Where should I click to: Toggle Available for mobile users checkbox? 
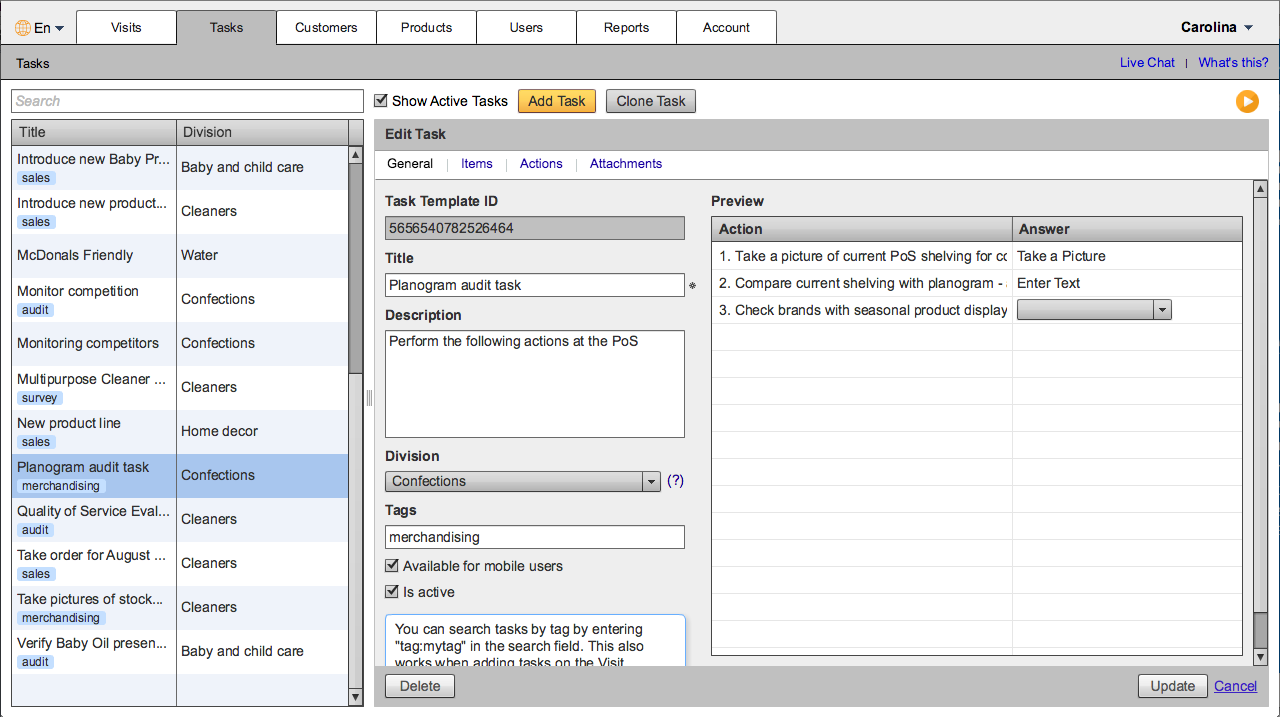[x=392, y=566]
